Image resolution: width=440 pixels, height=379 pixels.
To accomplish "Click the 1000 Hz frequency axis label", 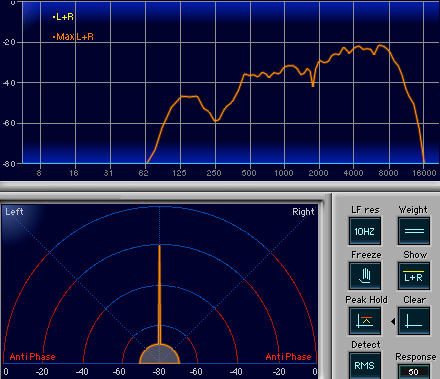I will pyautogui.click(x=284, y=173).
